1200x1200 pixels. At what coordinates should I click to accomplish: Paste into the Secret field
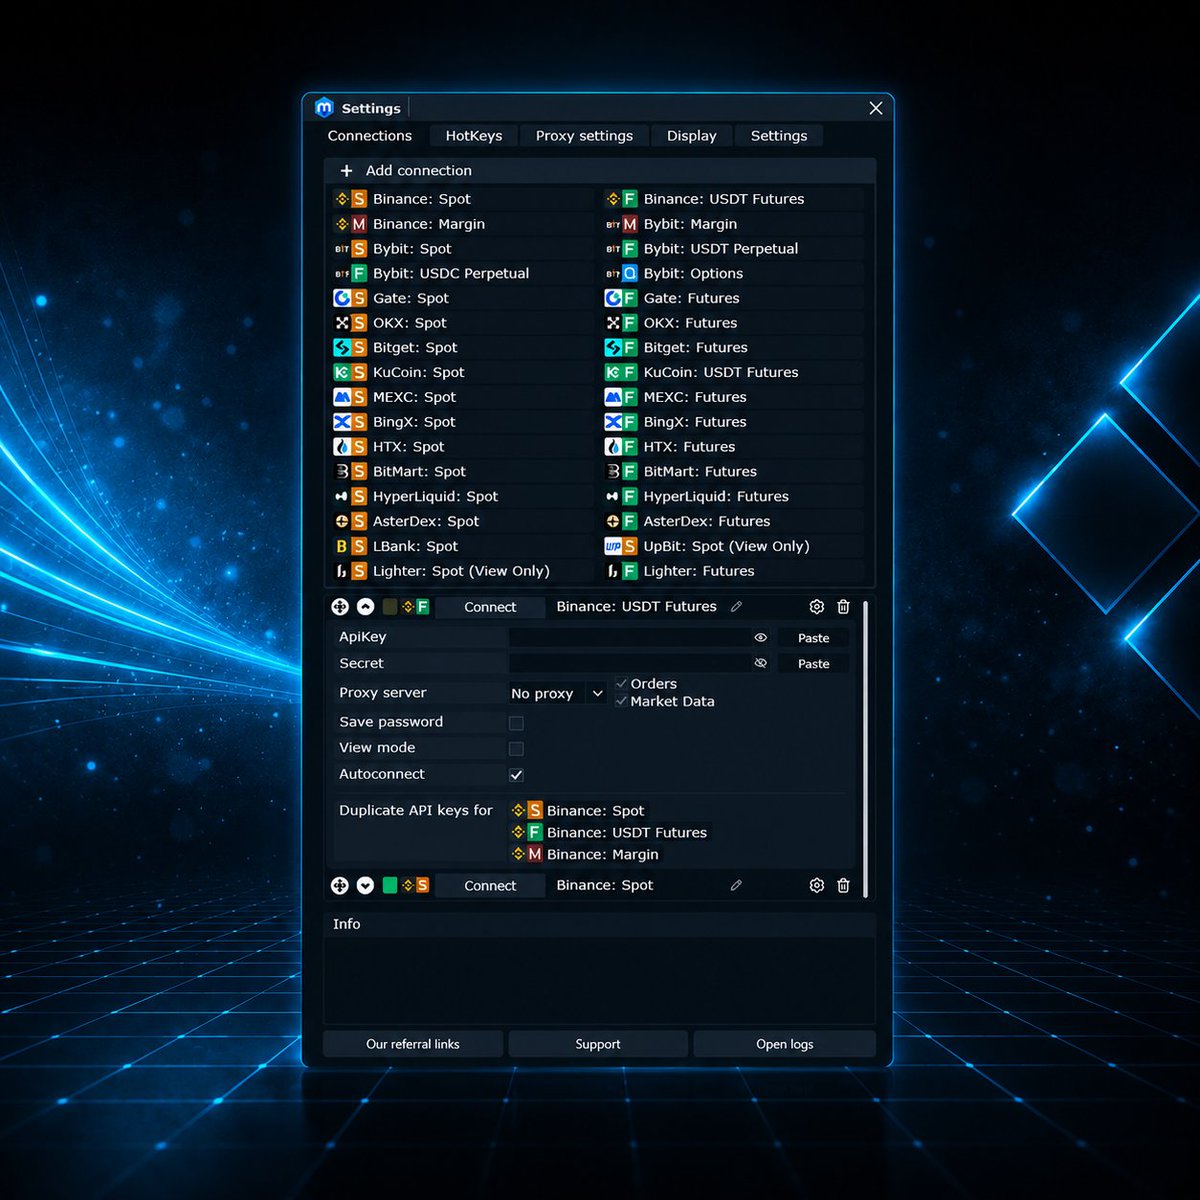[813, 664]
